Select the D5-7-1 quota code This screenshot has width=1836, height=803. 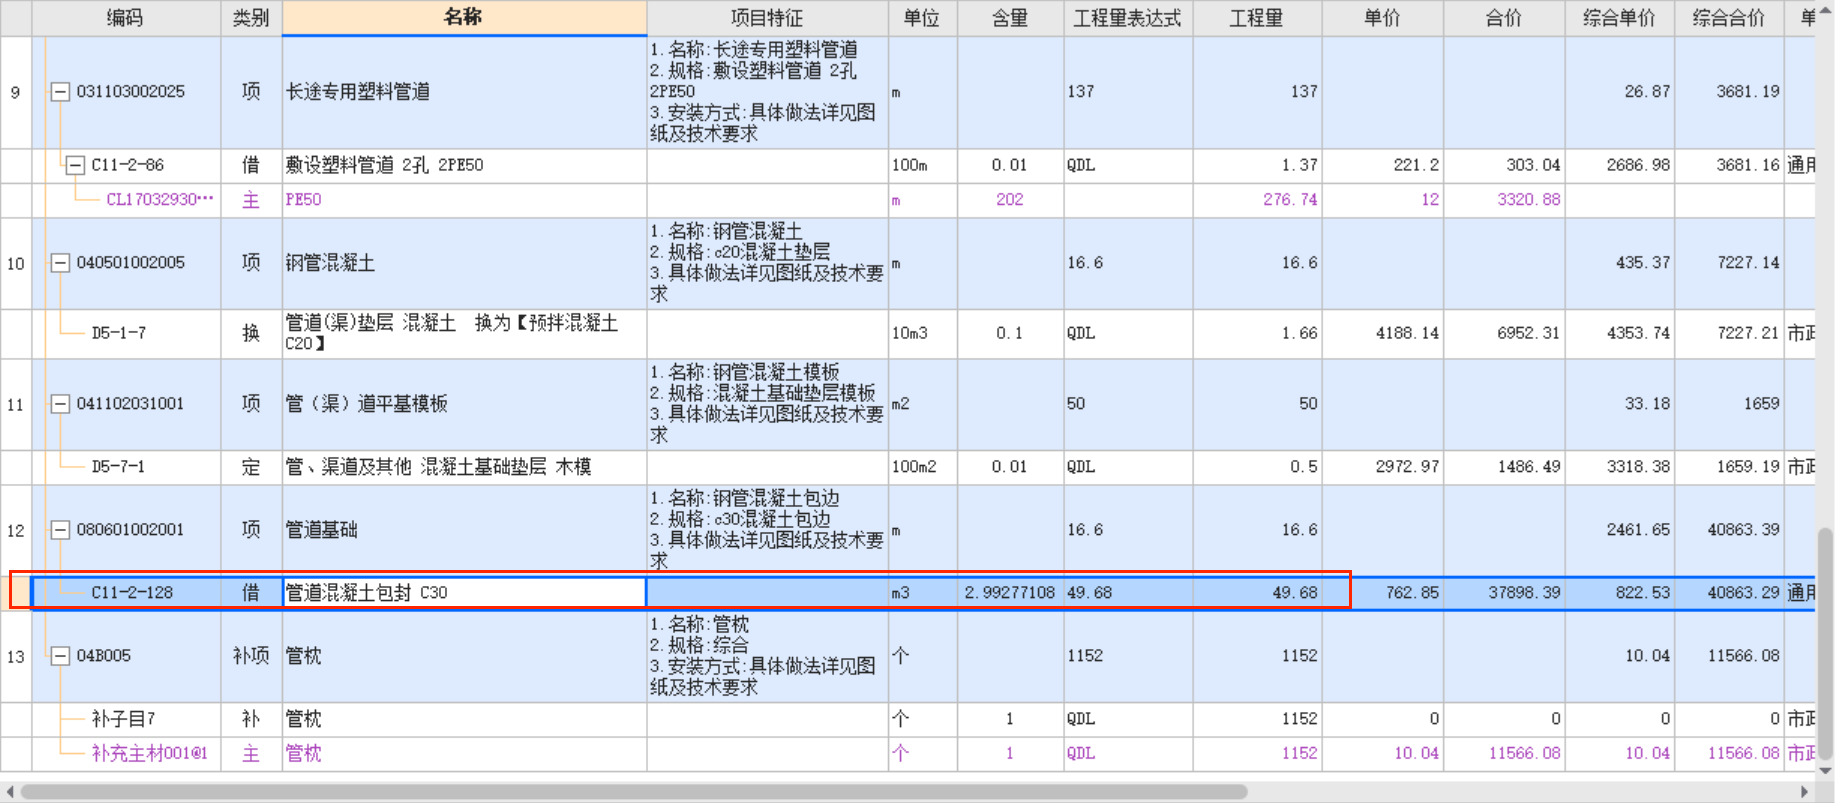[118, 467]
